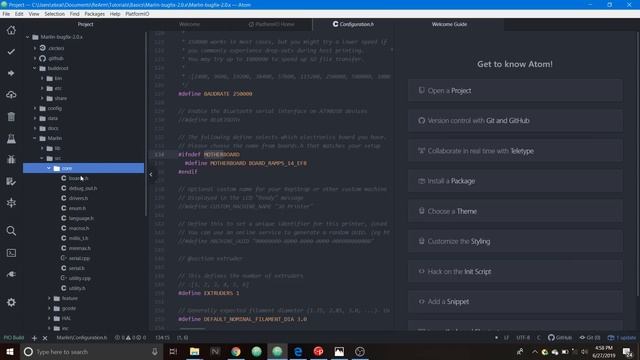Open the terminal icon in left sidebar

tap(11, 253)
